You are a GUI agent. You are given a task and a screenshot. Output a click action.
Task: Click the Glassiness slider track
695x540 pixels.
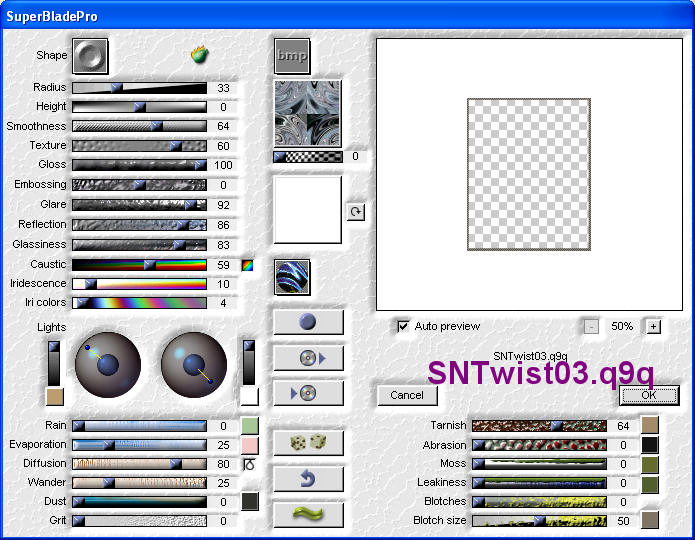pyautogui.click(x=139, y=245)
